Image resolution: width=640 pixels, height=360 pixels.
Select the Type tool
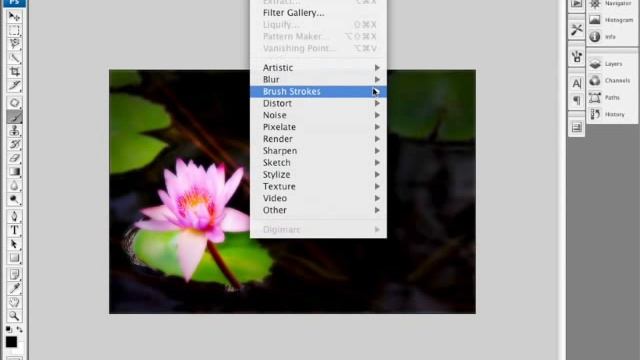tap(14, 230)
